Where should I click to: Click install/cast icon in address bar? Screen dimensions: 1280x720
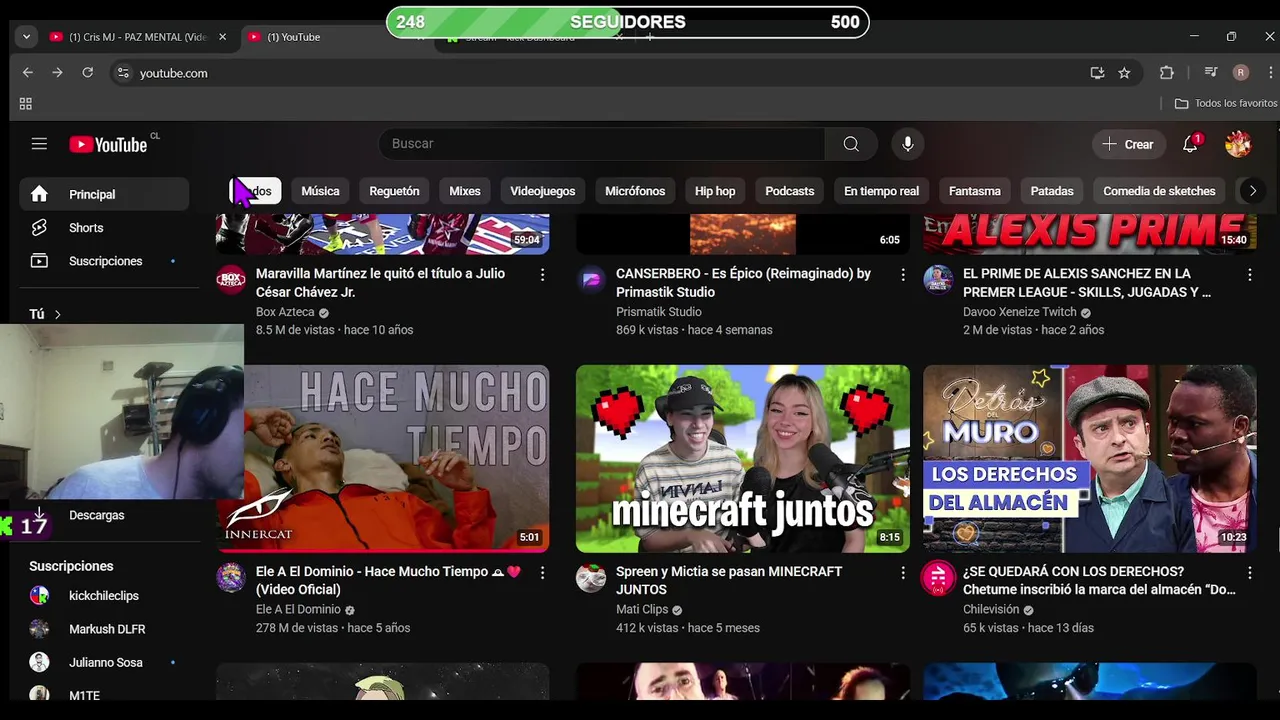(1097, 73)
